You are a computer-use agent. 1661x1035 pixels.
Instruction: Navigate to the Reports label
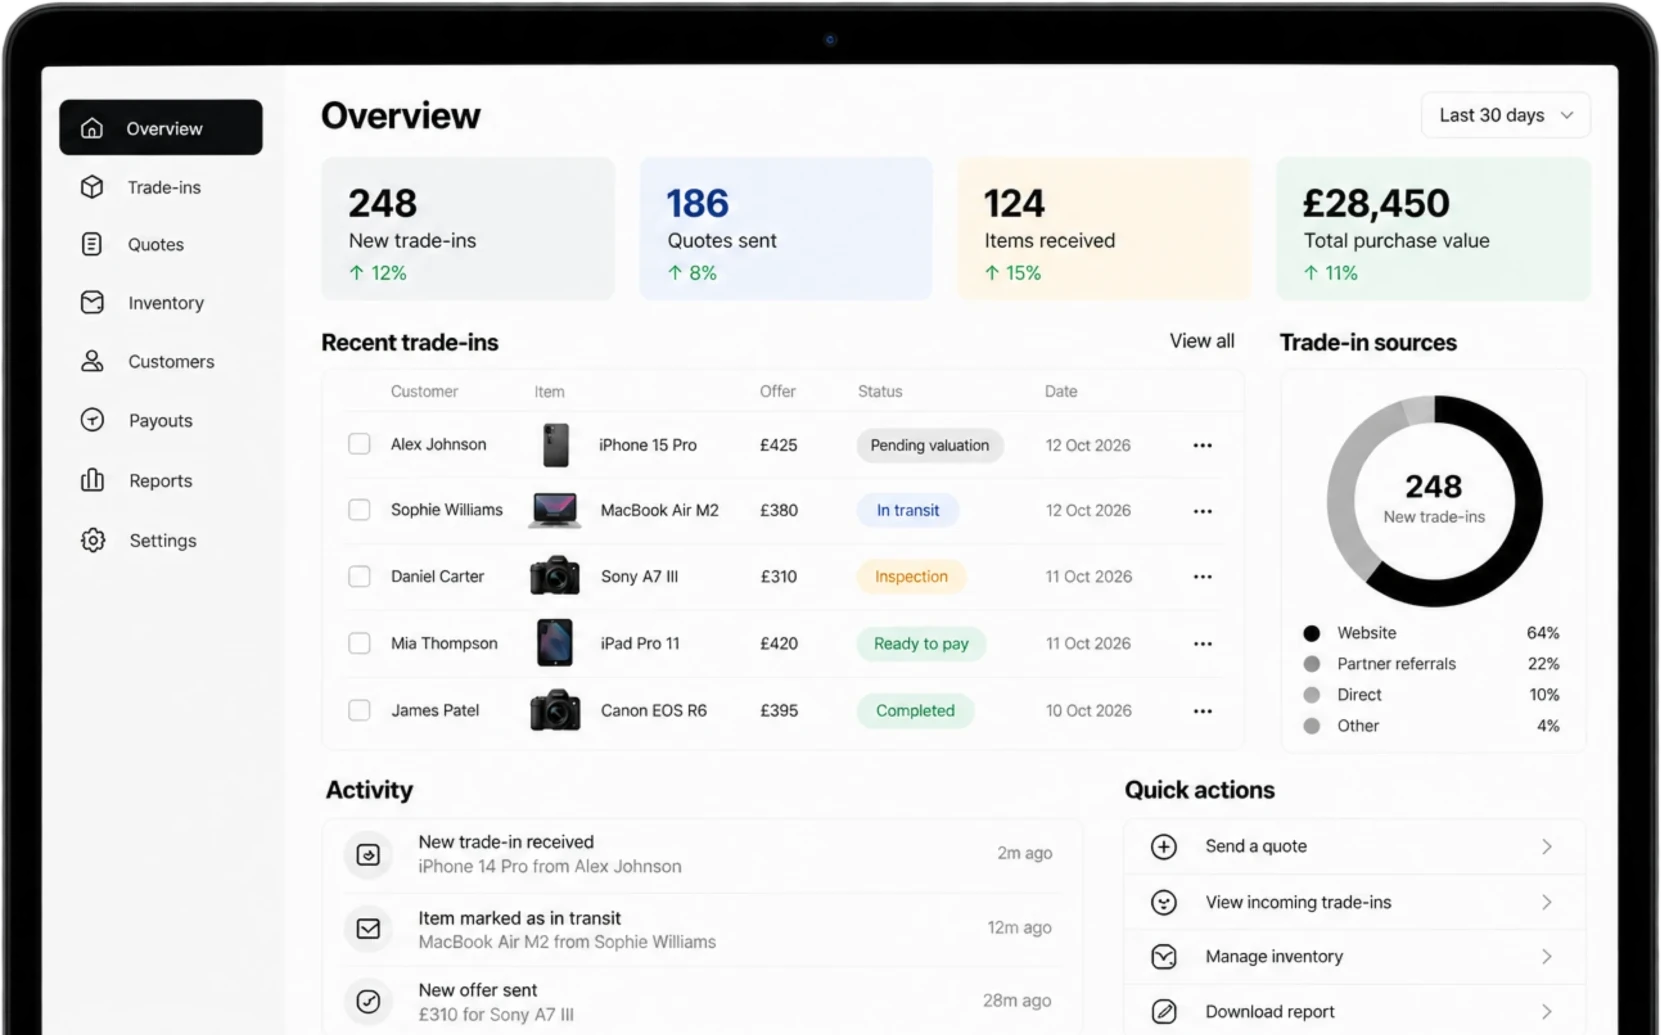click(161, 481)
